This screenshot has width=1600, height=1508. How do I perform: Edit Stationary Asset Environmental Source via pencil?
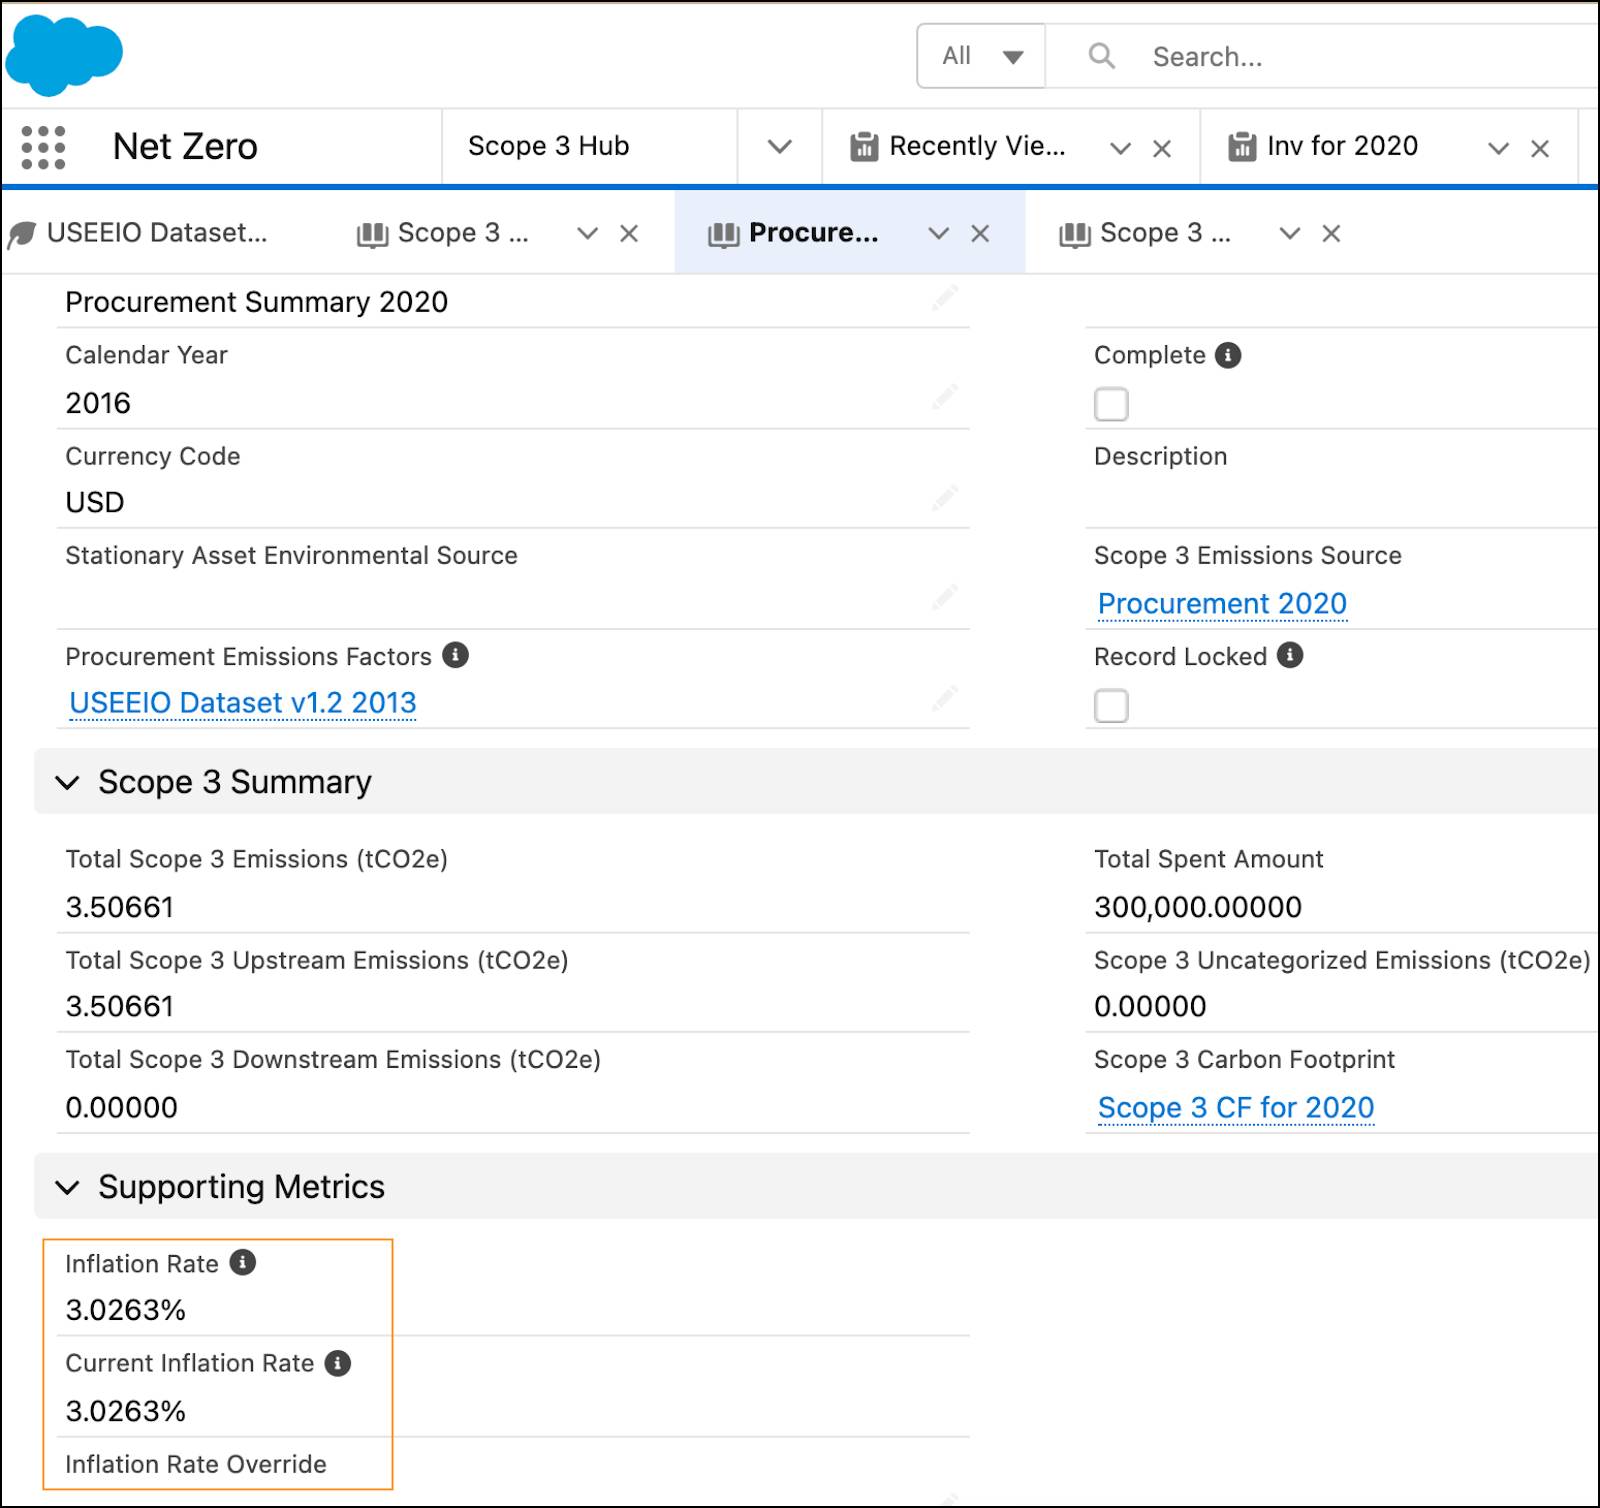coord(945,598)
